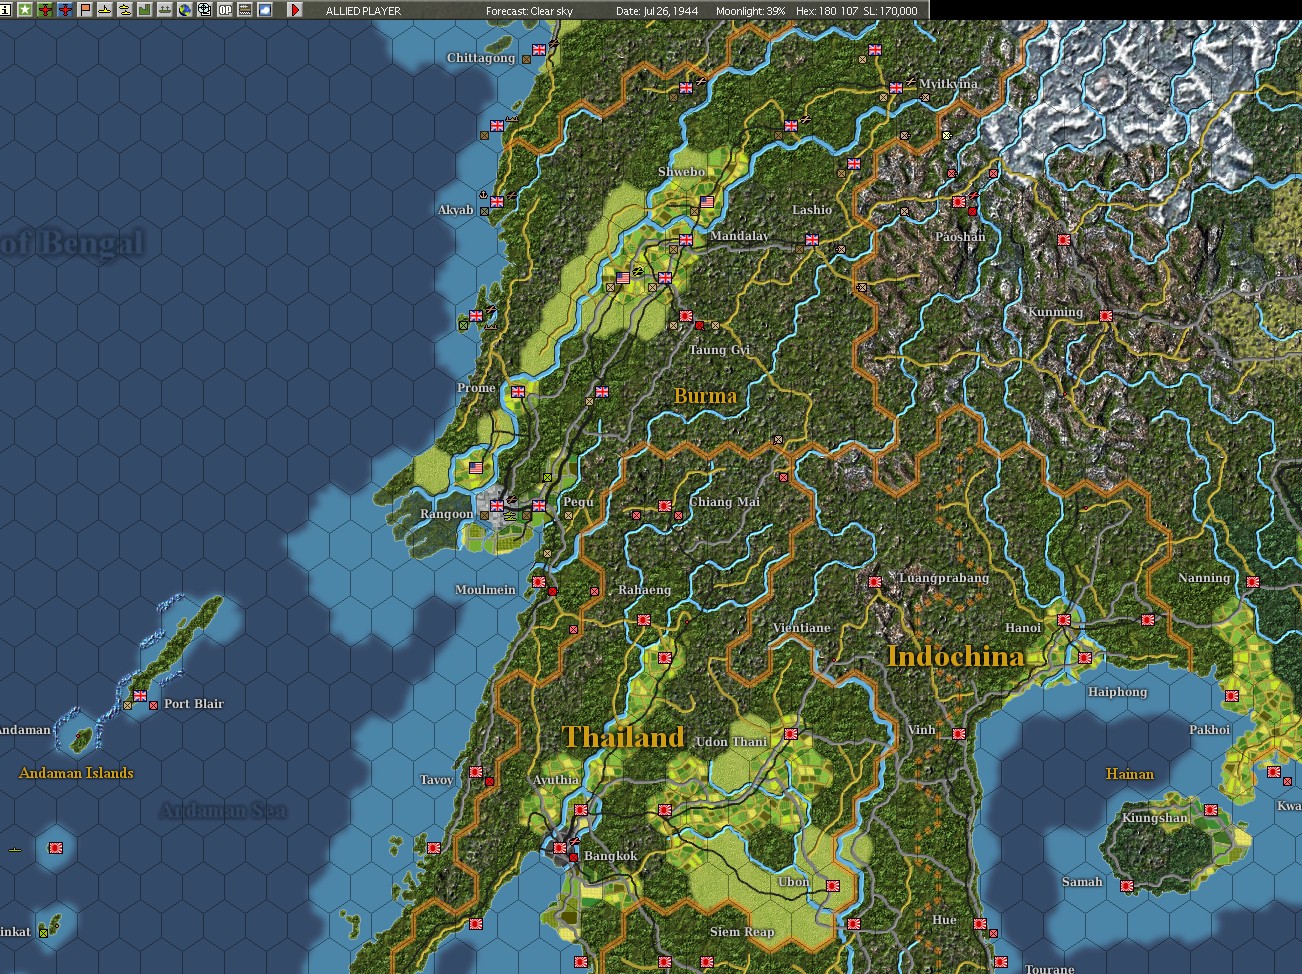Click the "Andaman Islands" label
This screenshot has width=1302, height=974.
[x=76, y=773]
